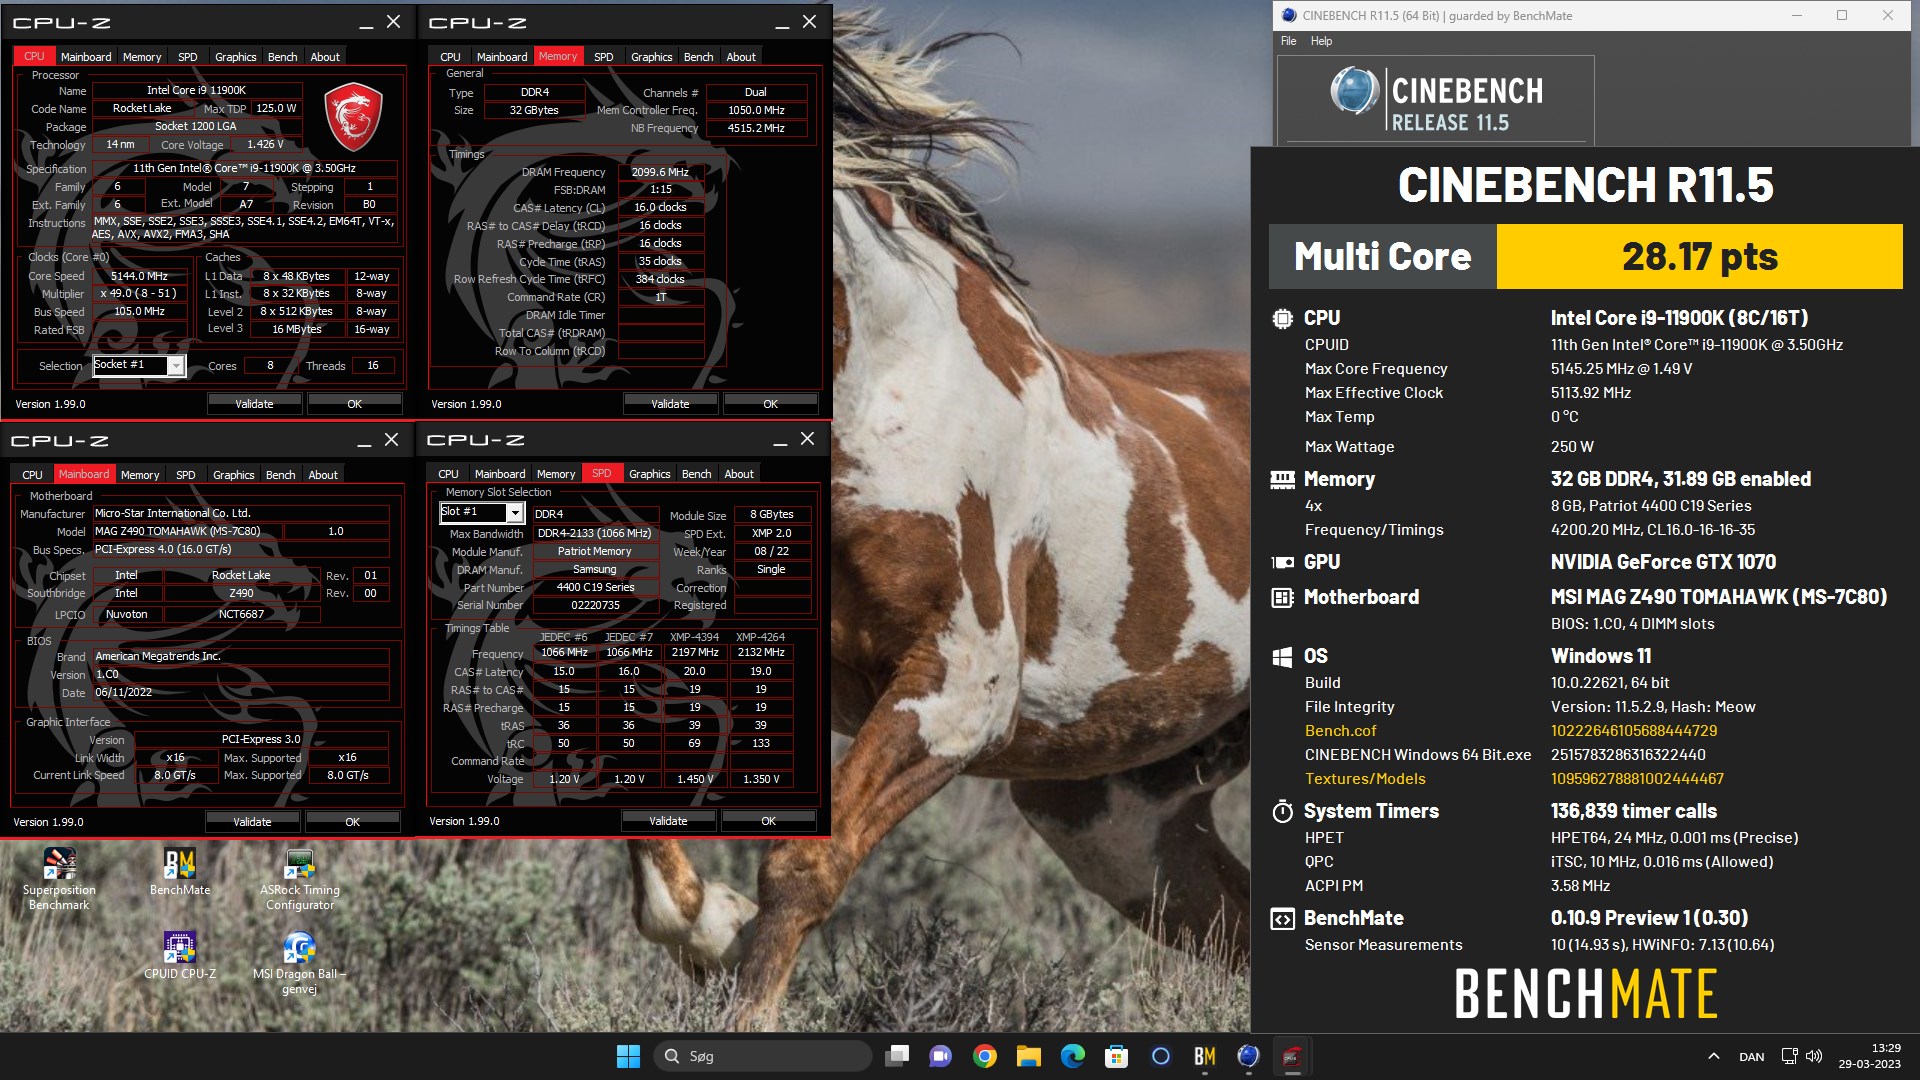
Task: Click the DRAM Frequency value 2099.6 MHz
Action: click(660, 172)
